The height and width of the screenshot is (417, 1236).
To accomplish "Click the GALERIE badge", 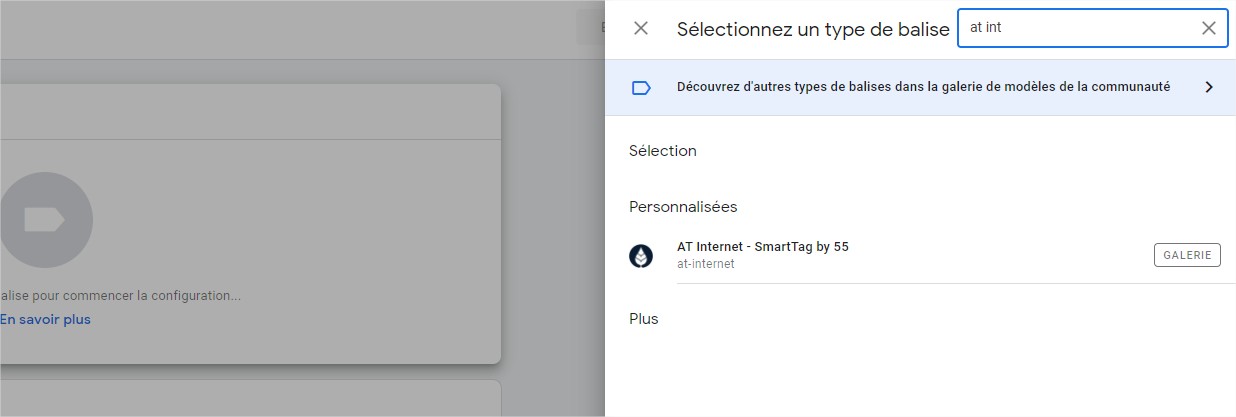I will 1187,256.
